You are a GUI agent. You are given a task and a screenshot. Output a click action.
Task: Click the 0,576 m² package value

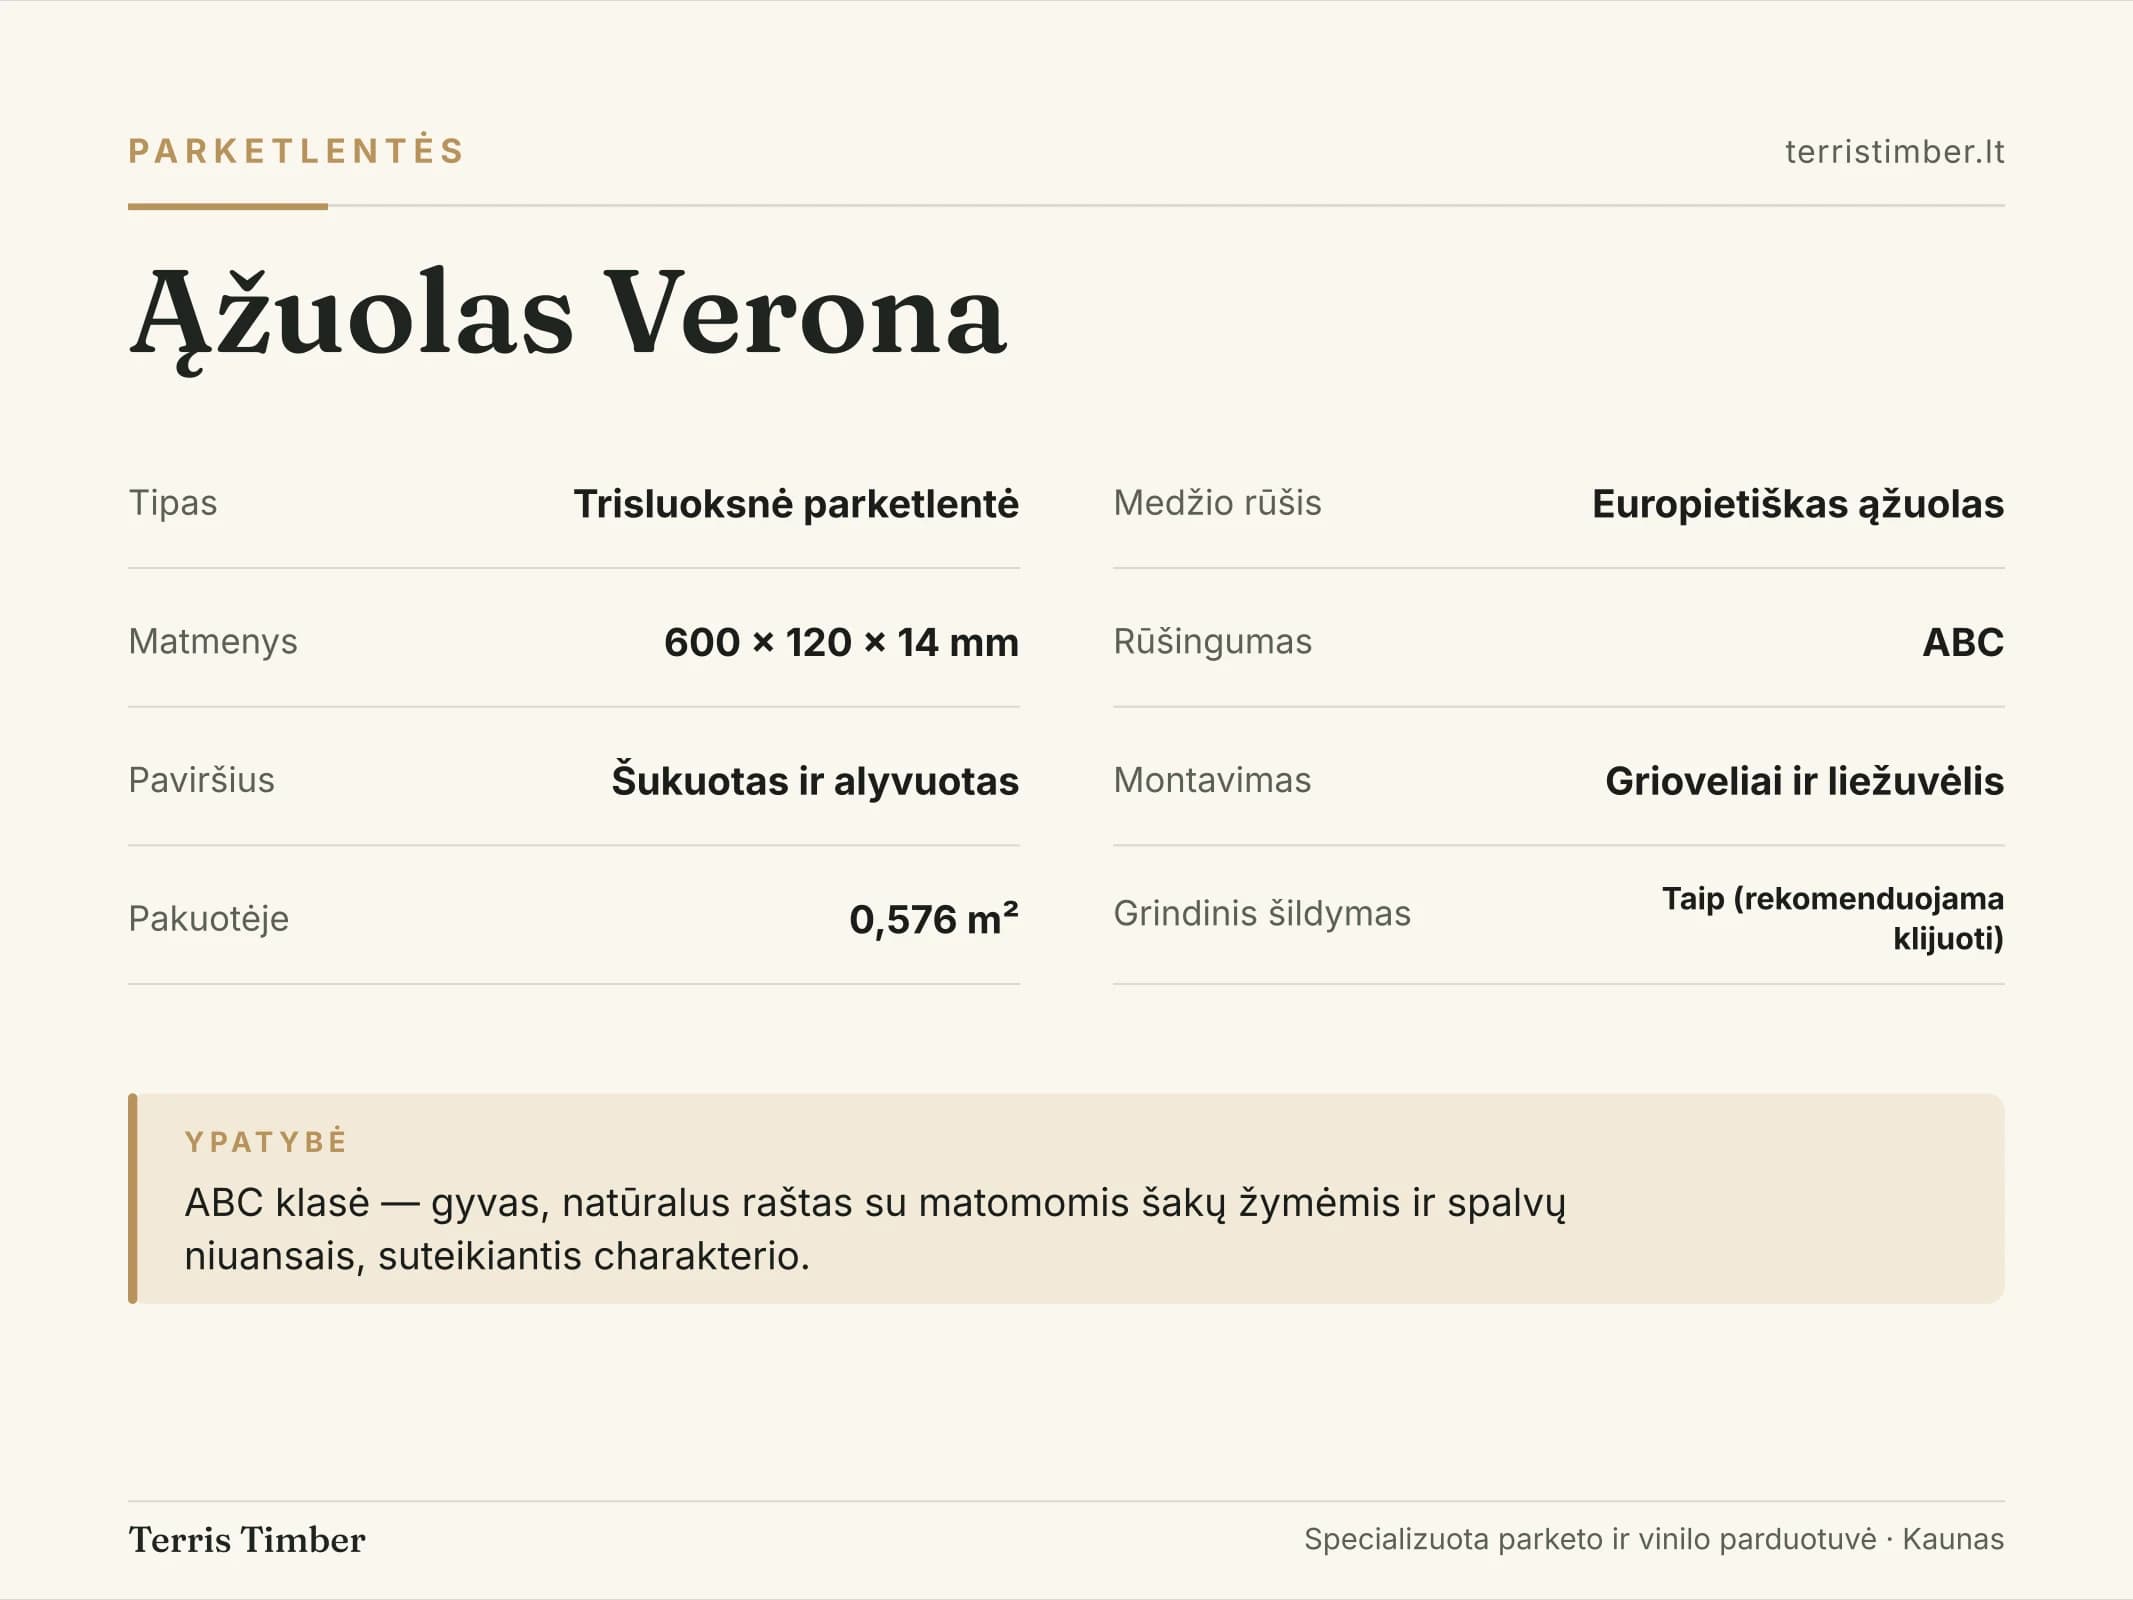point(934,919)
